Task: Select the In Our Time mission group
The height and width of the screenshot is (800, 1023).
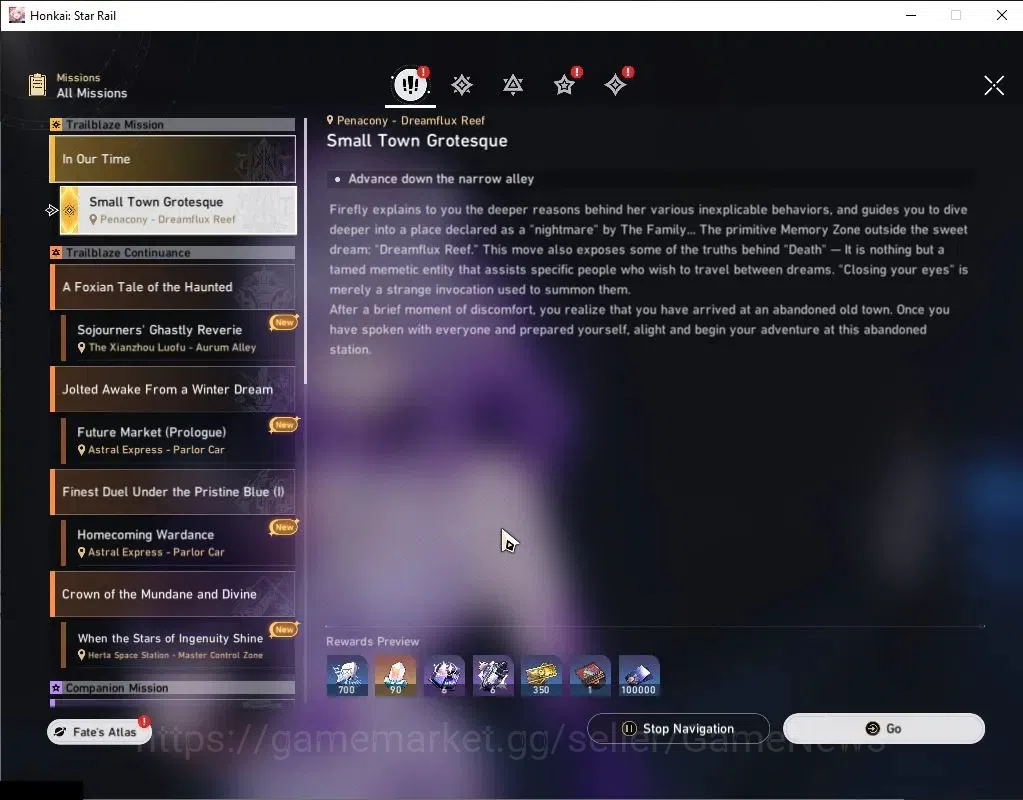Action: pos(173,159)
